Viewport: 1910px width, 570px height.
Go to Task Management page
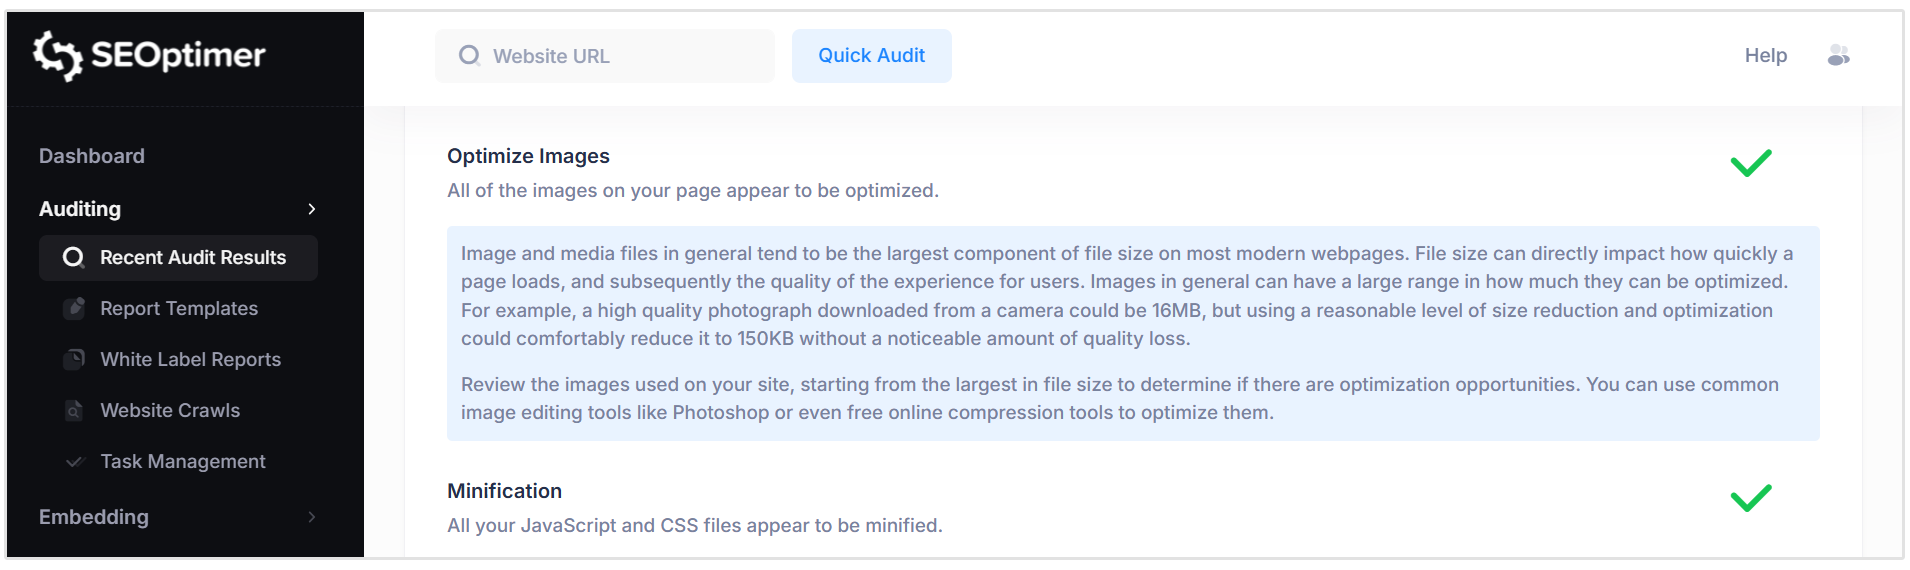(182, 461)
